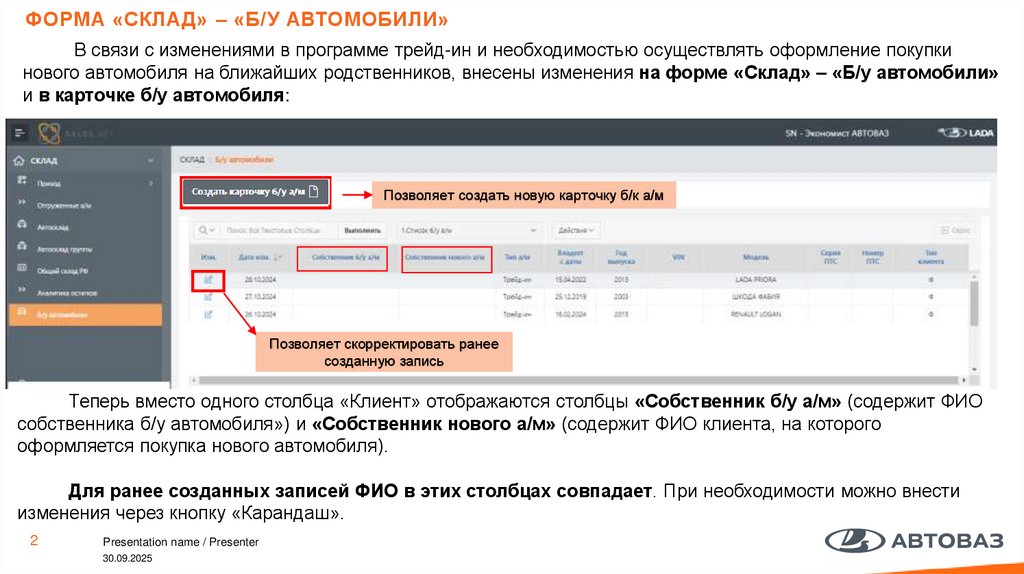Open the Автосклад группы menu item
1024x574 pixels.
click(64, 249)
